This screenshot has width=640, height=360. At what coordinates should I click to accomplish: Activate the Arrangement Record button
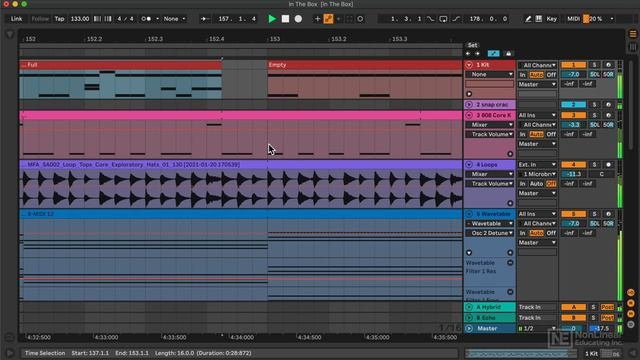coord(298,19)
